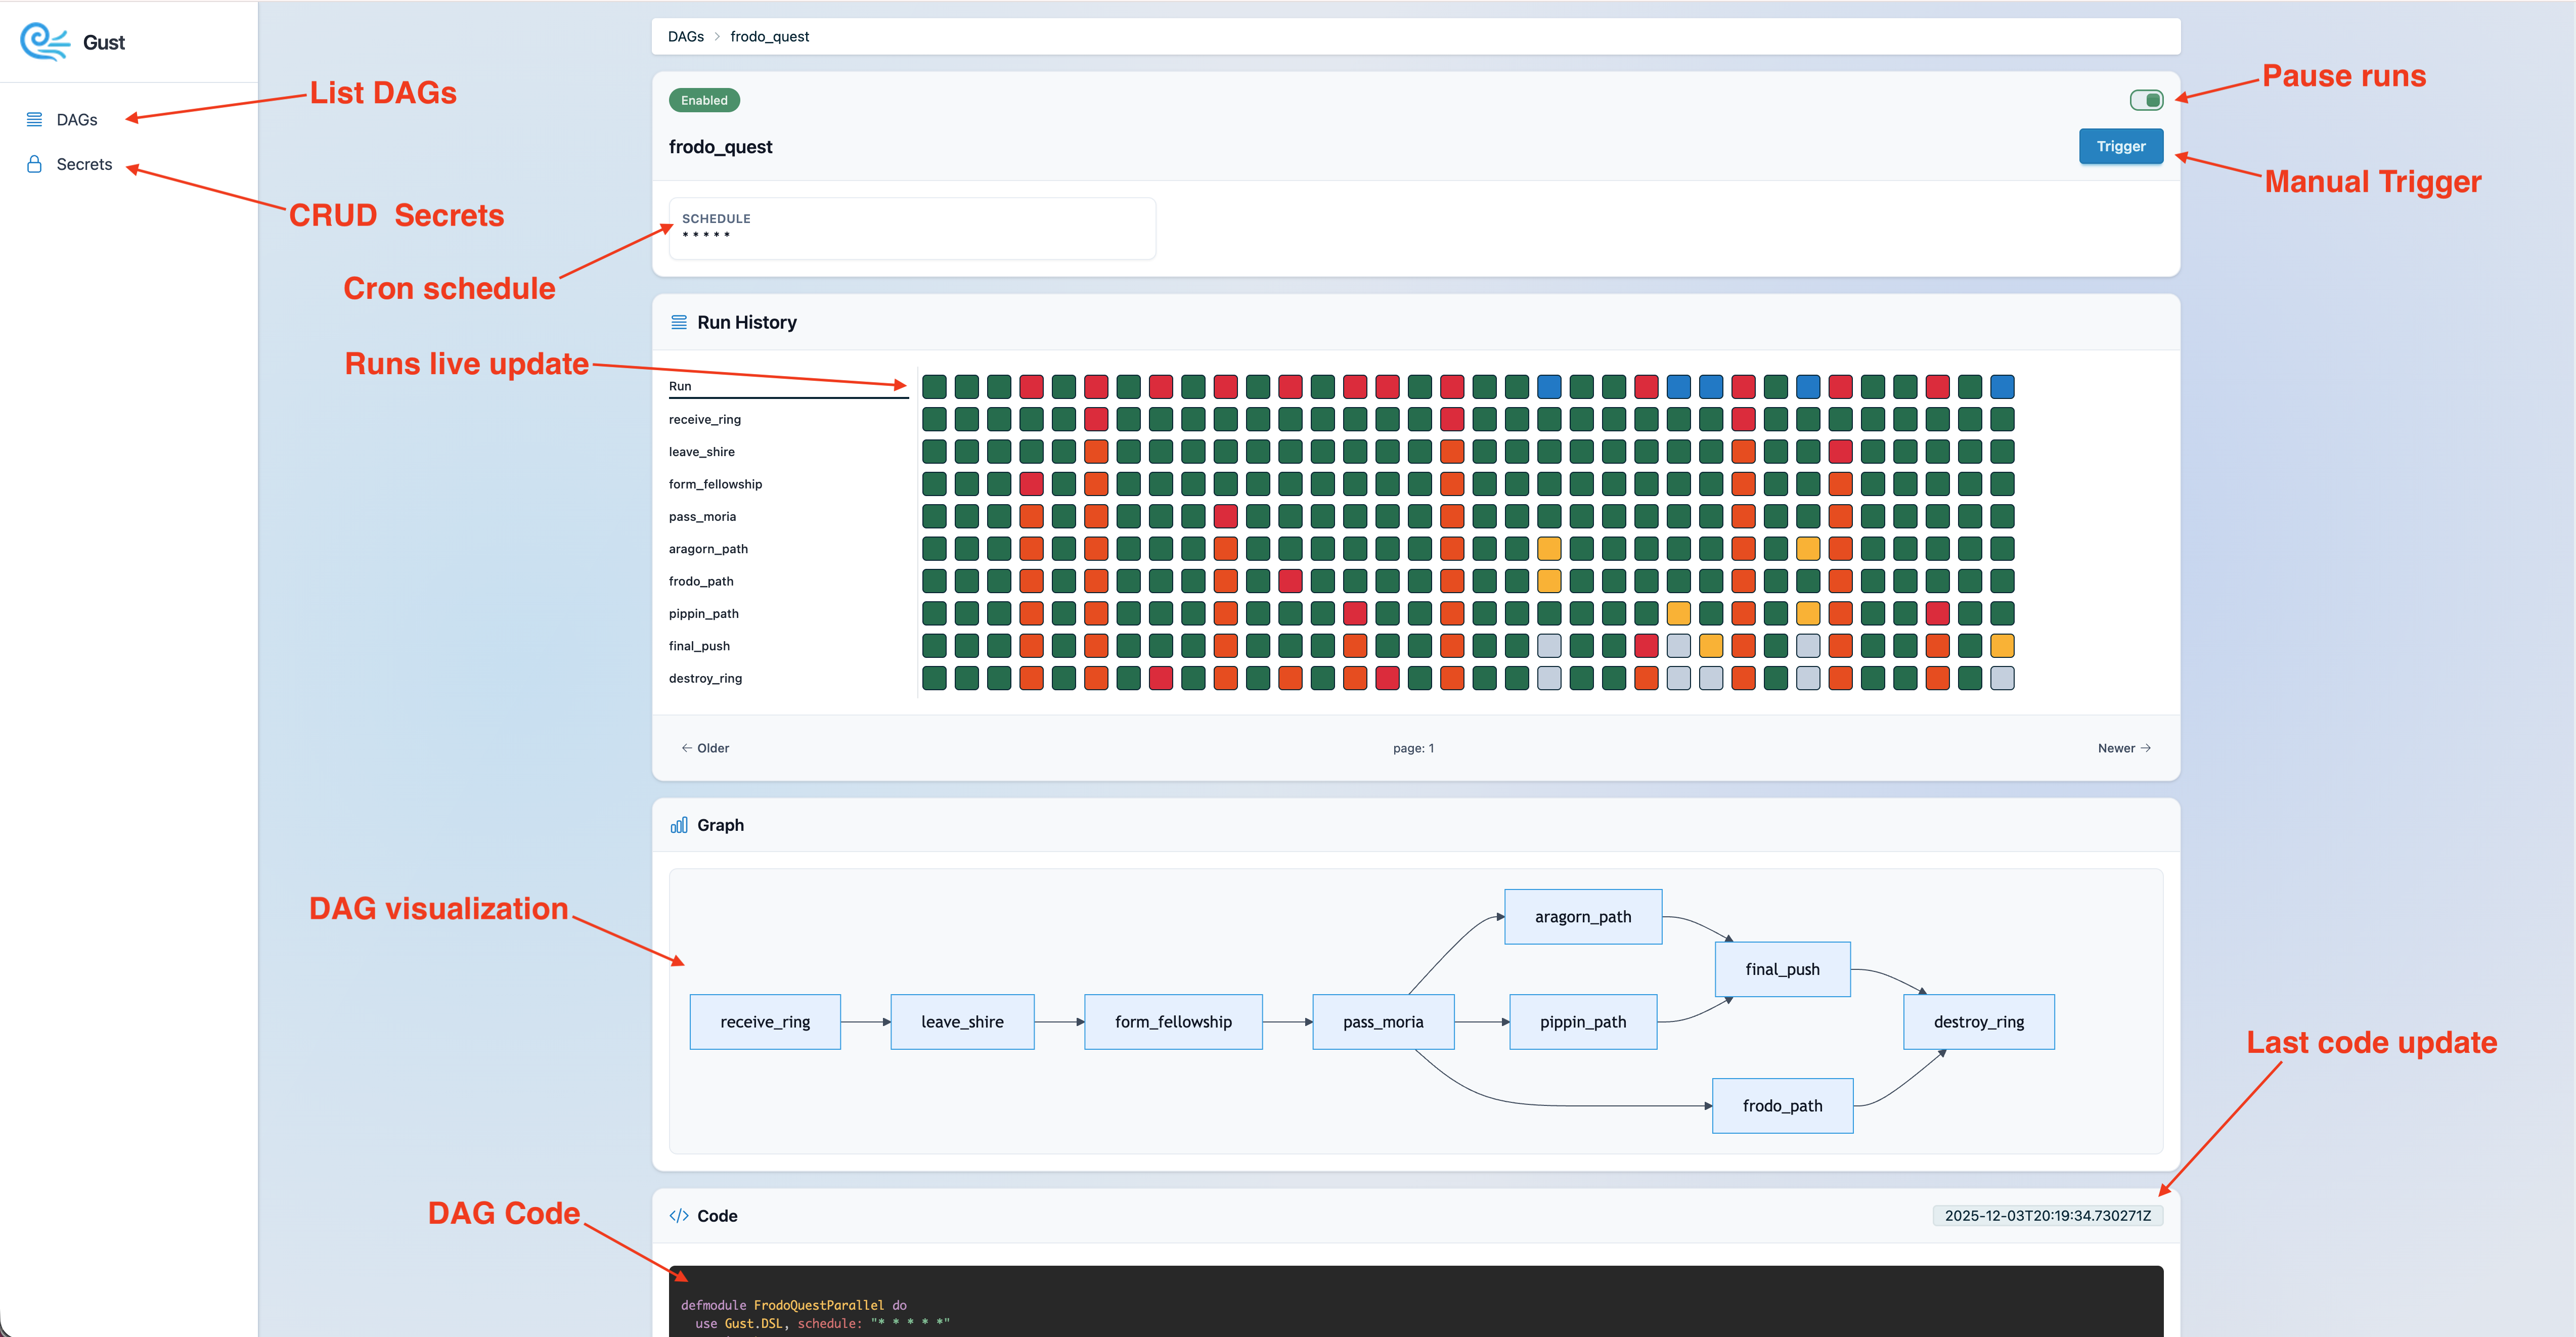Open DAGs in the sidebar menu

pyautogui.click(x=77, y=120)
